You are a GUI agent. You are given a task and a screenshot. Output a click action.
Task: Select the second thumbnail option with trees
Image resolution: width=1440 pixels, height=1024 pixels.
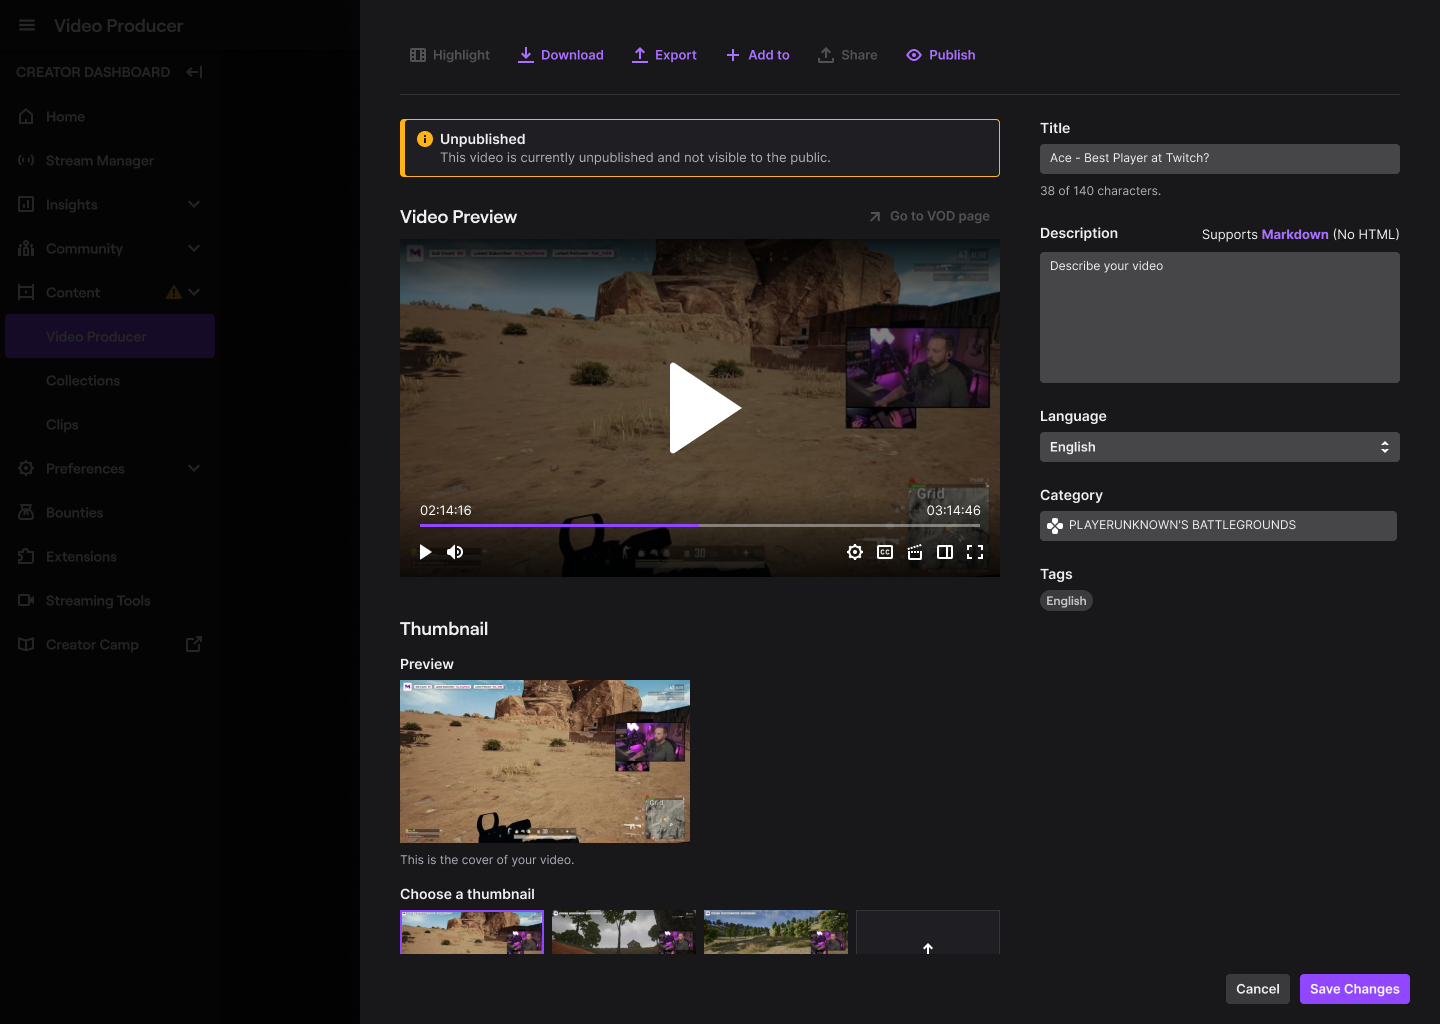coord(624,932)
